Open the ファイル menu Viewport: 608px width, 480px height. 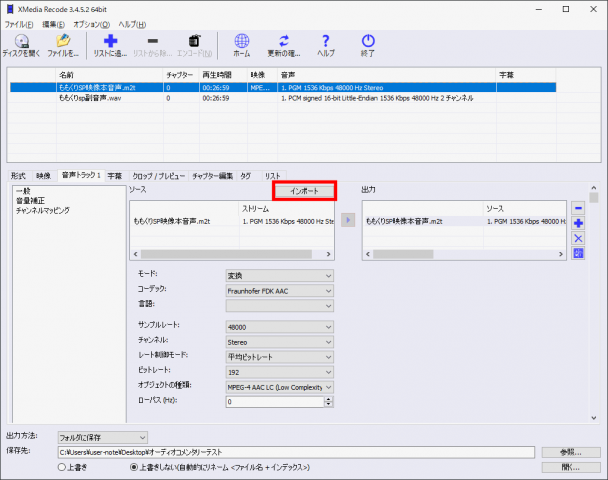pos(19,24)
